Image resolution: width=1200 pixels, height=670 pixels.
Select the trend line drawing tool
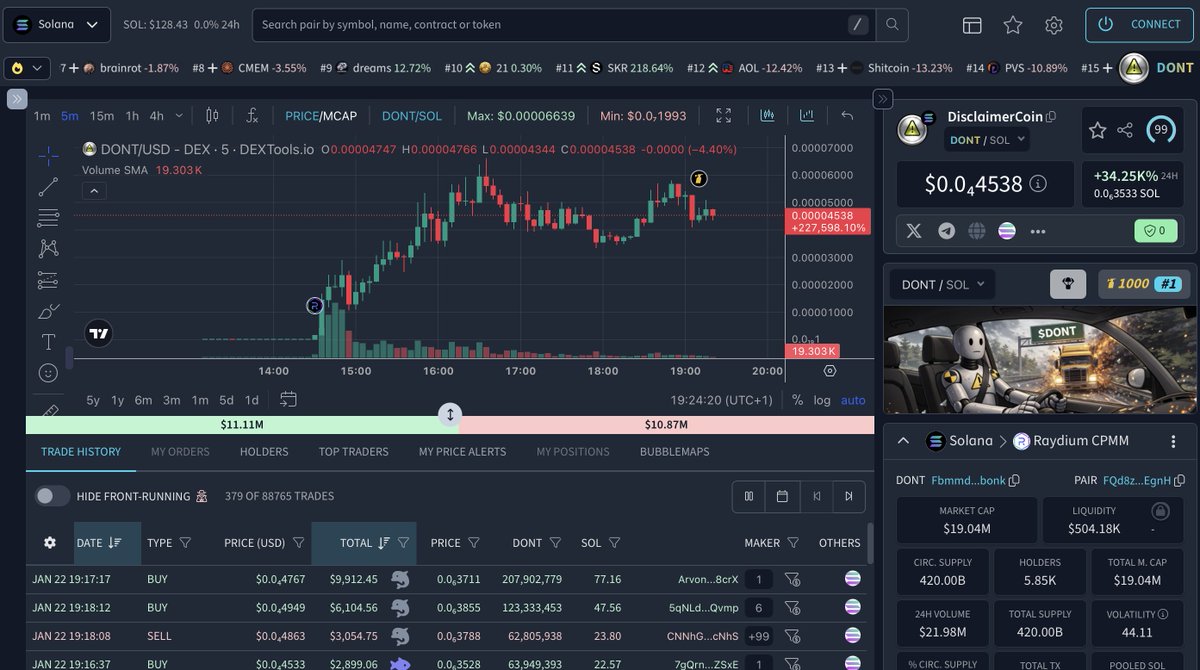coord(48,187)
